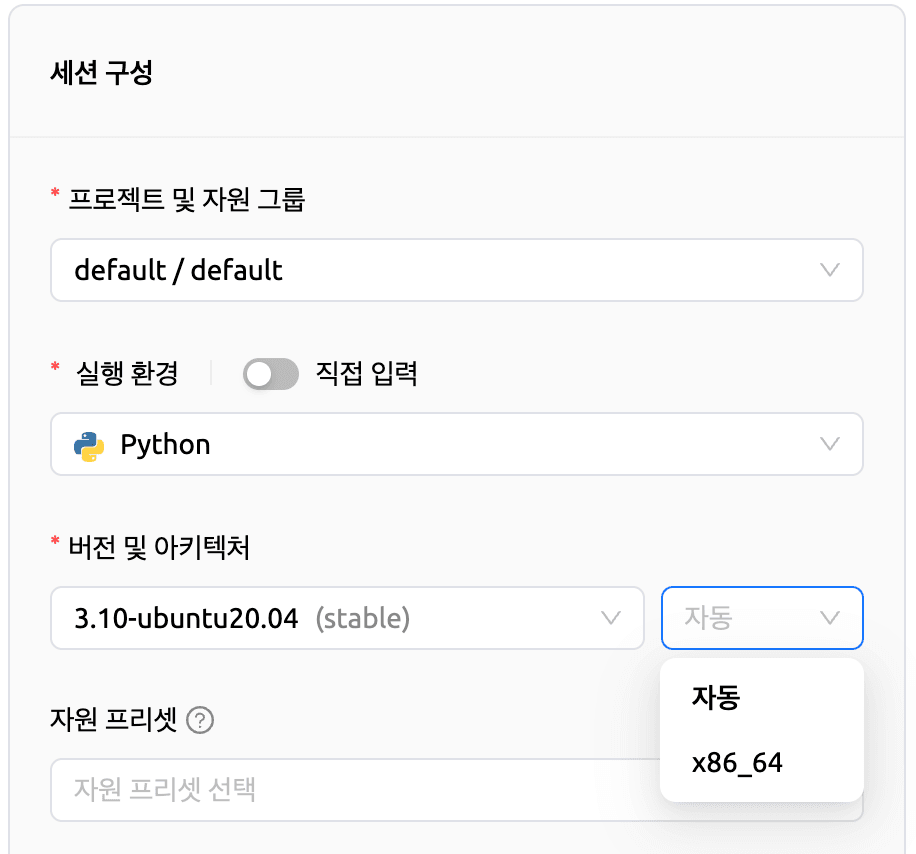Screen dimensions: 916x854
Task: Click the architecture dropdown arrow
Action: [829, 618]
